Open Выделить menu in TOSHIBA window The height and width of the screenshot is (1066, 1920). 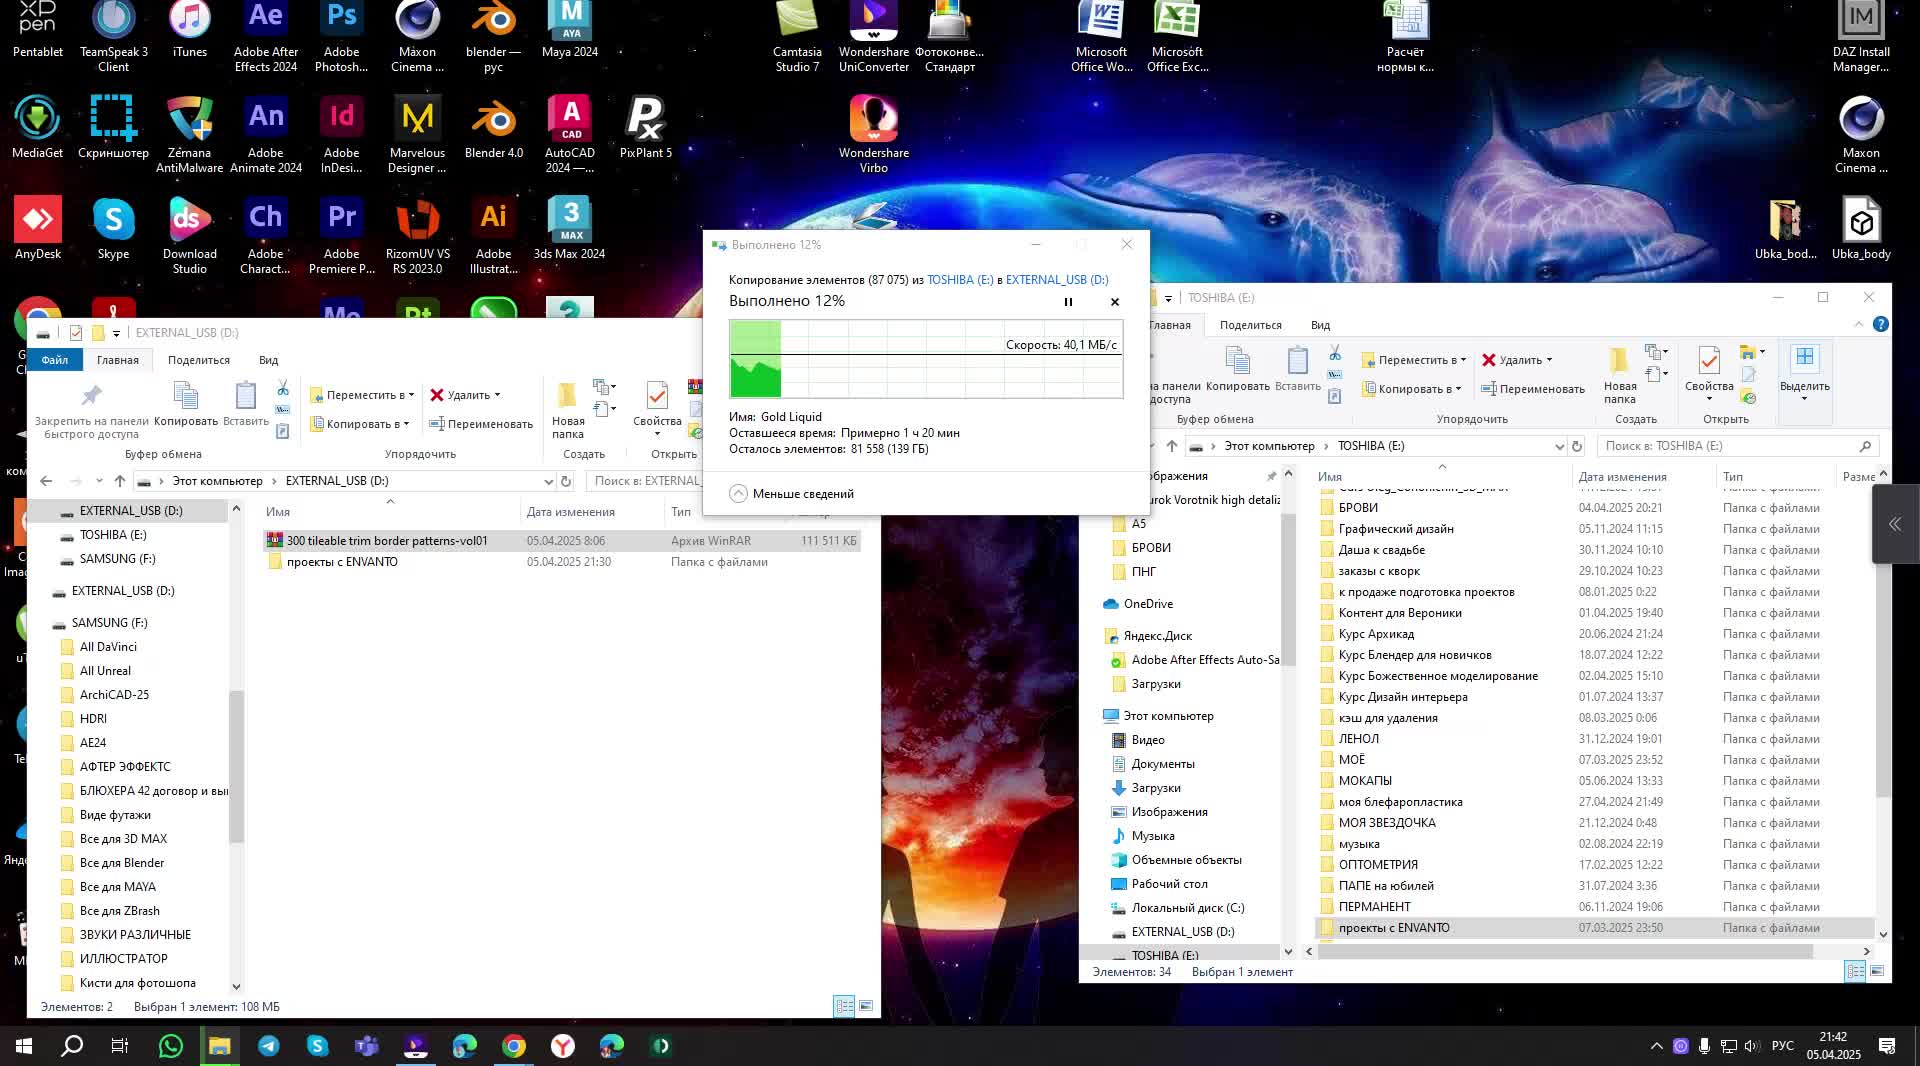tap(1805, 375)
